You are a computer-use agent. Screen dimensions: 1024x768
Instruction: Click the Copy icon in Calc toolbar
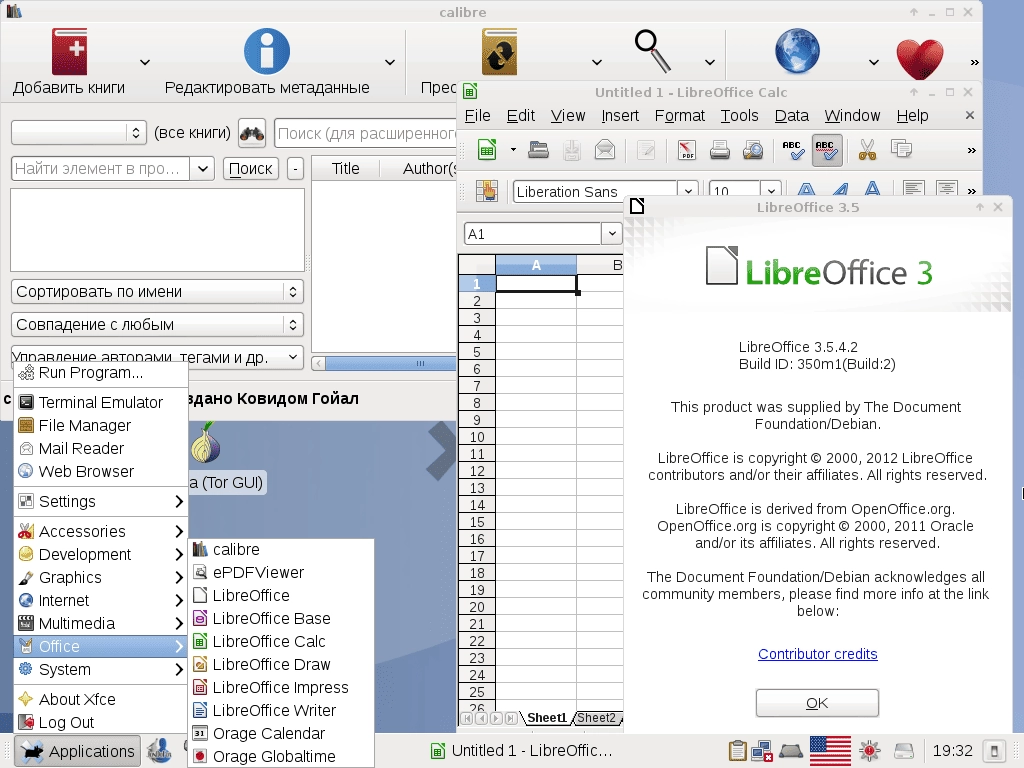pos(901,150)
